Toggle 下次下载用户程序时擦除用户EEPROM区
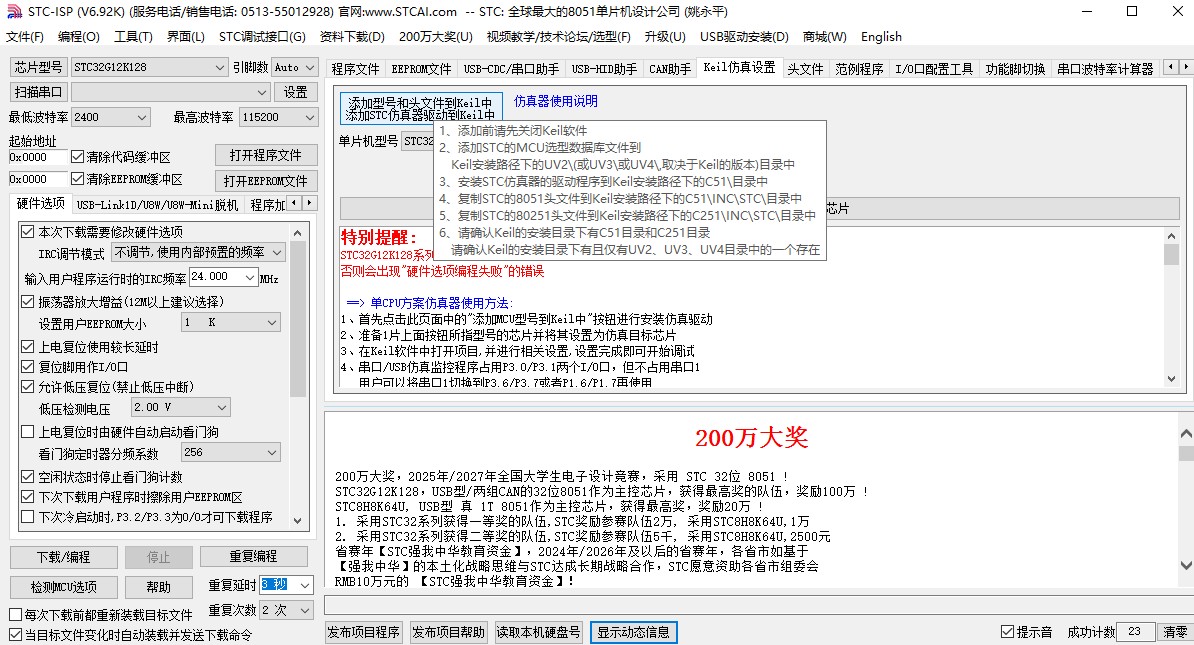1194x645 pixels. pos(28,497)
